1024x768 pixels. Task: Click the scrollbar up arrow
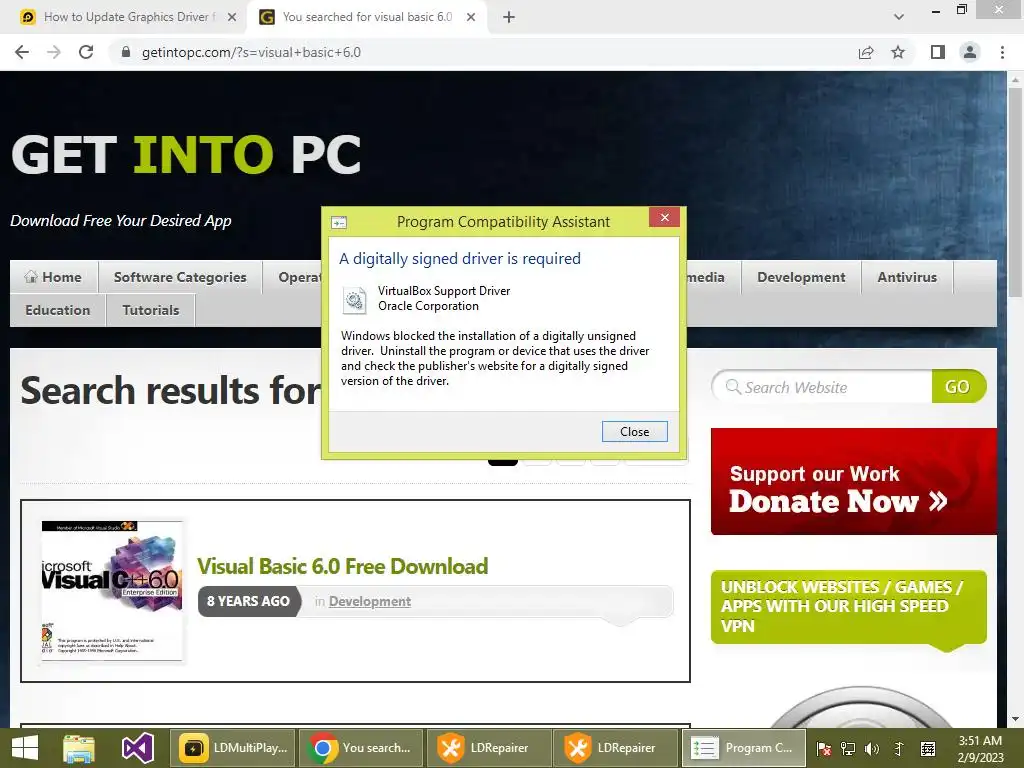point(1015,79)
